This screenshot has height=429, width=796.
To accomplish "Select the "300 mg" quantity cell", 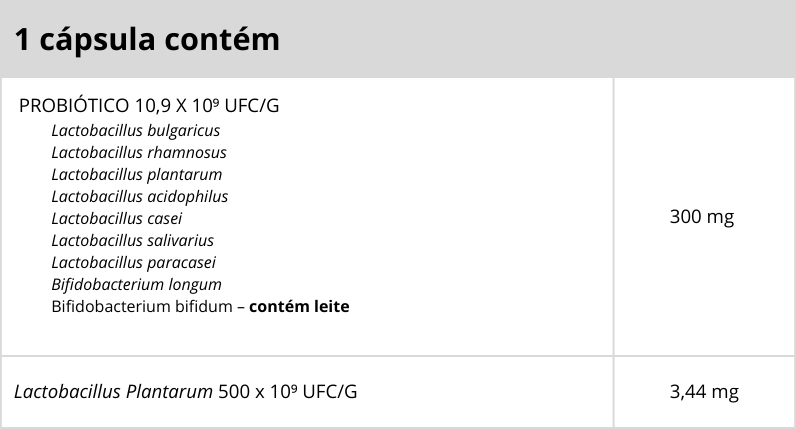I will (x=702, y=217).
